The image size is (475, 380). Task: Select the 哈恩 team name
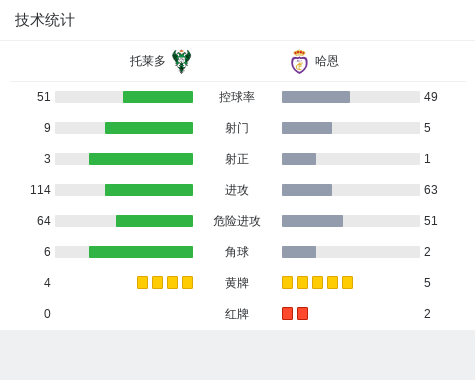327,61
